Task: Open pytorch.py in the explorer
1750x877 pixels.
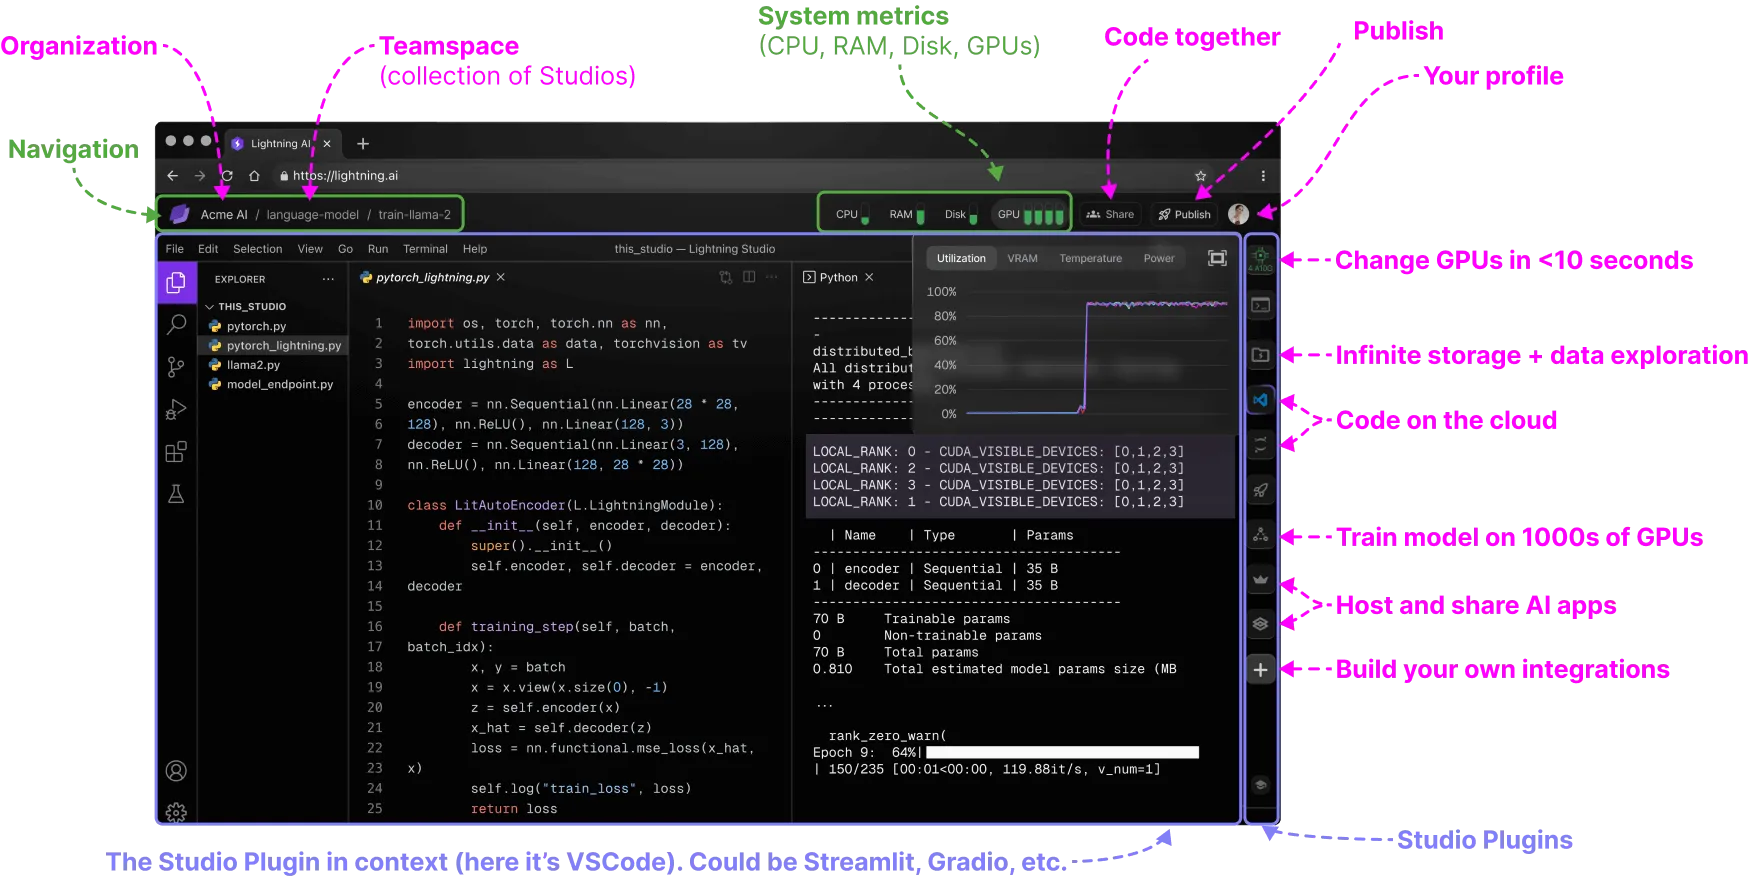Action: pos(256,326)
